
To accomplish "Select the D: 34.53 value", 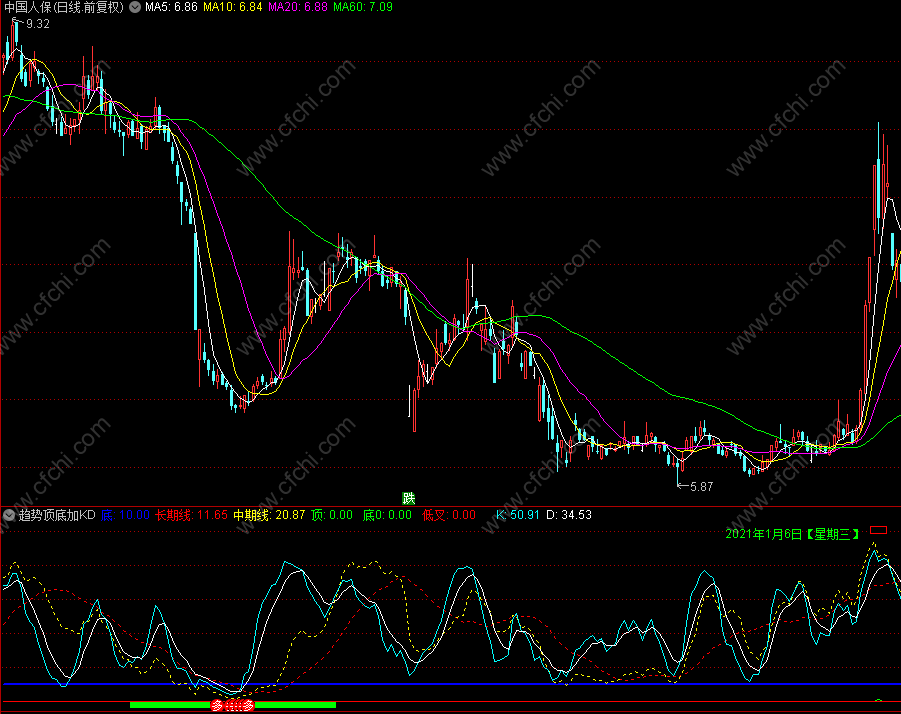I will tap(569, 515).
